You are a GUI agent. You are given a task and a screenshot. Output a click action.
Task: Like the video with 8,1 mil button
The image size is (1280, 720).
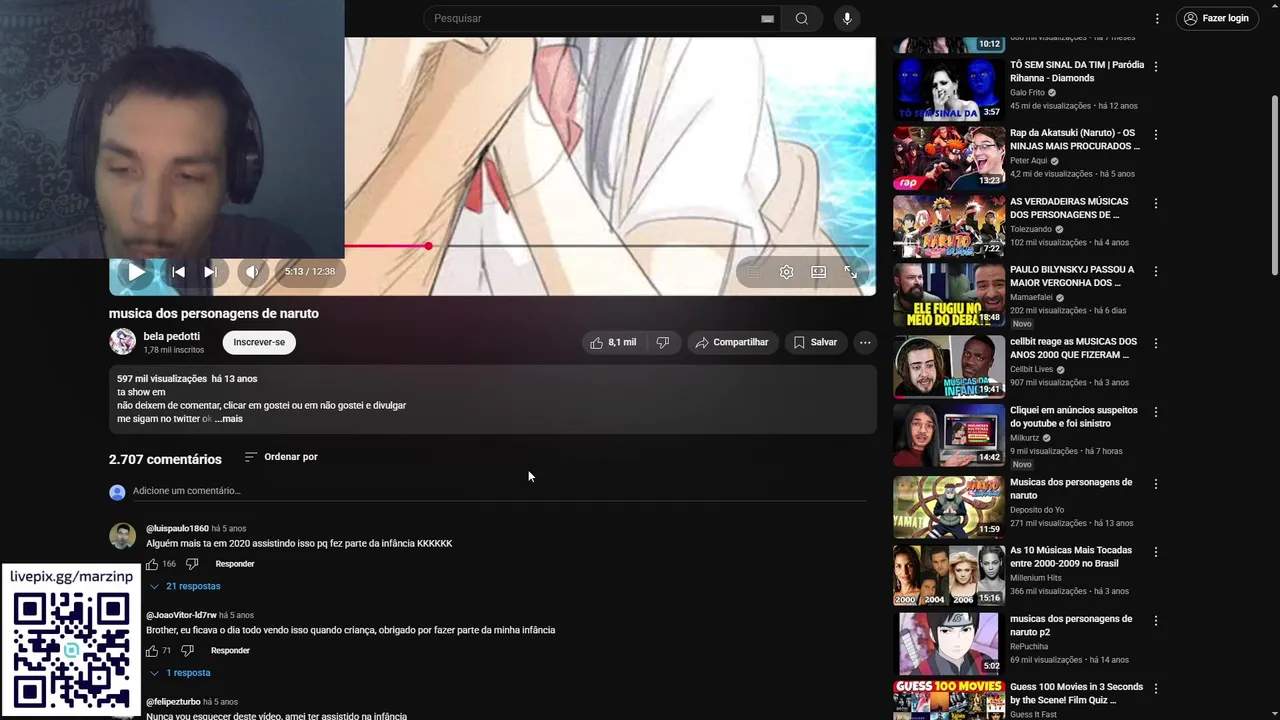[x=613, y=342]
